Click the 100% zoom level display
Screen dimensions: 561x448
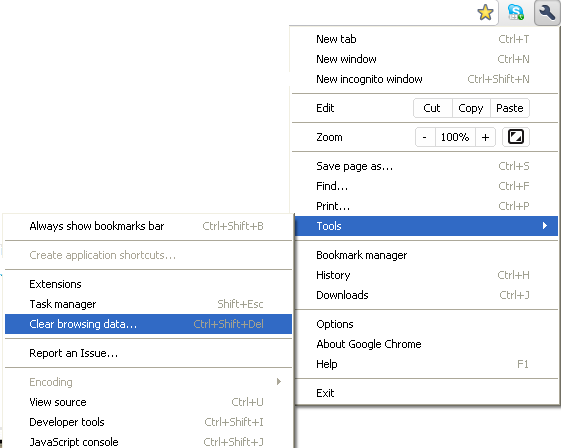pos(455,137)
